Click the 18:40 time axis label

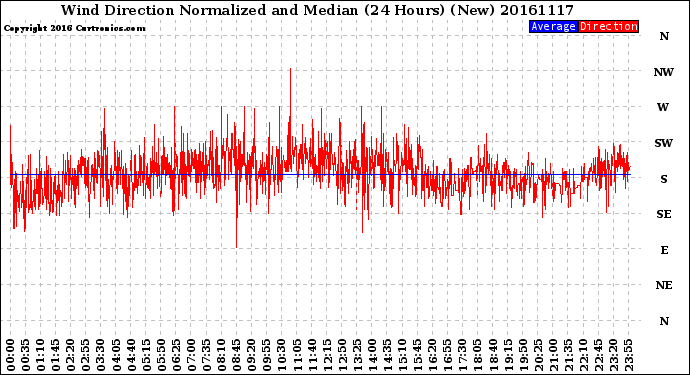coord(493,355)
